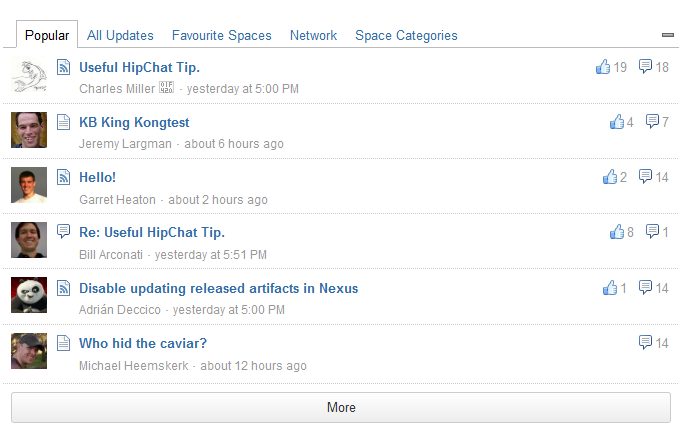This screenshot has height=435, width=688.
Task: Open the Who hid the caviar? page
Action: tap(143, 343)
